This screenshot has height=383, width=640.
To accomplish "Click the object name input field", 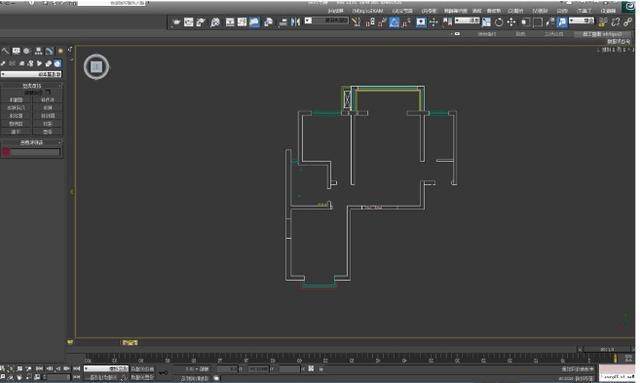I will tap(35, 152).
